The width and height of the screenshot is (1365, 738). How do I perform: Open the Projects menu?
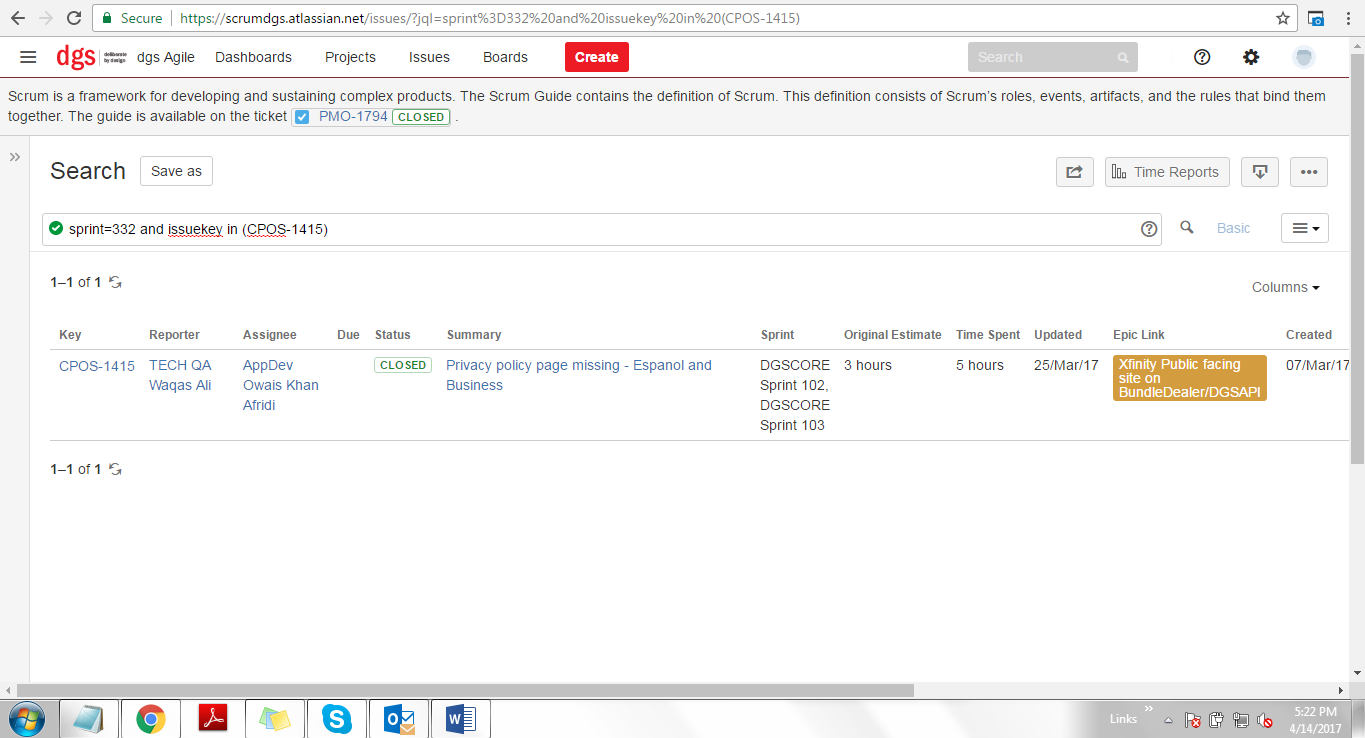tap(350, 57)
